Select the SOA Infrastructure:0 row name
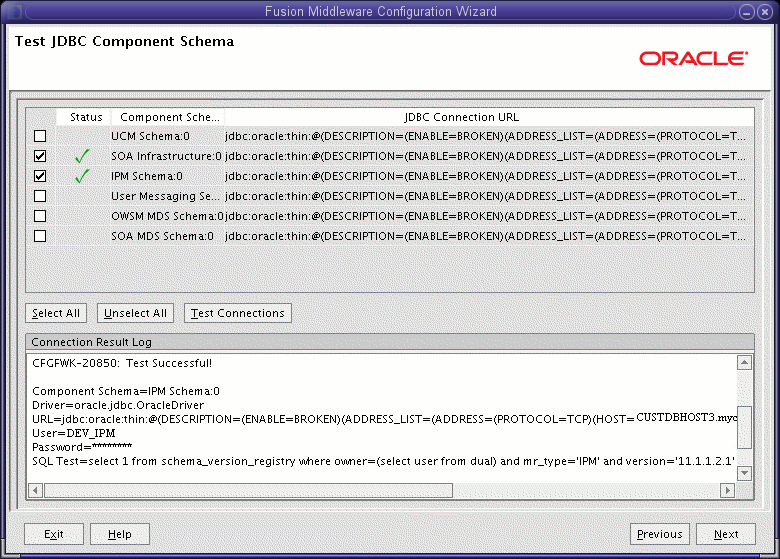Image resolution: width=780 pixels, height=559 pixels. tap(166, 156)
